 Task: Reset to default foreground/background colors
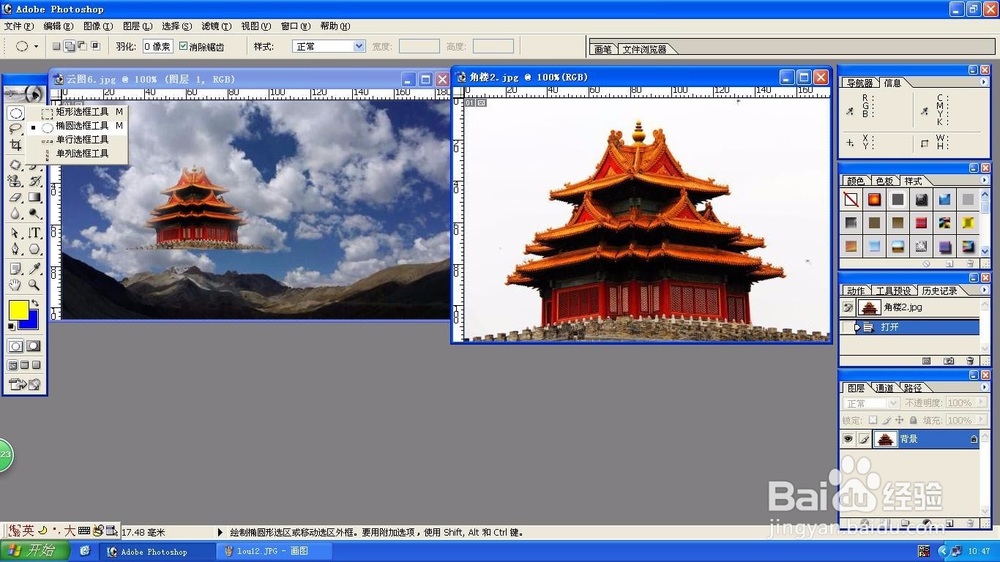(x=11, y=327)
